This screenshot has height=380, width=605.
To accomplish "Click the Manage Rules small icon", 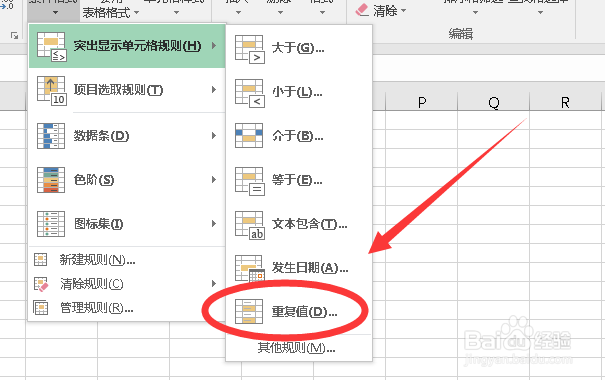I will [41, 308].
